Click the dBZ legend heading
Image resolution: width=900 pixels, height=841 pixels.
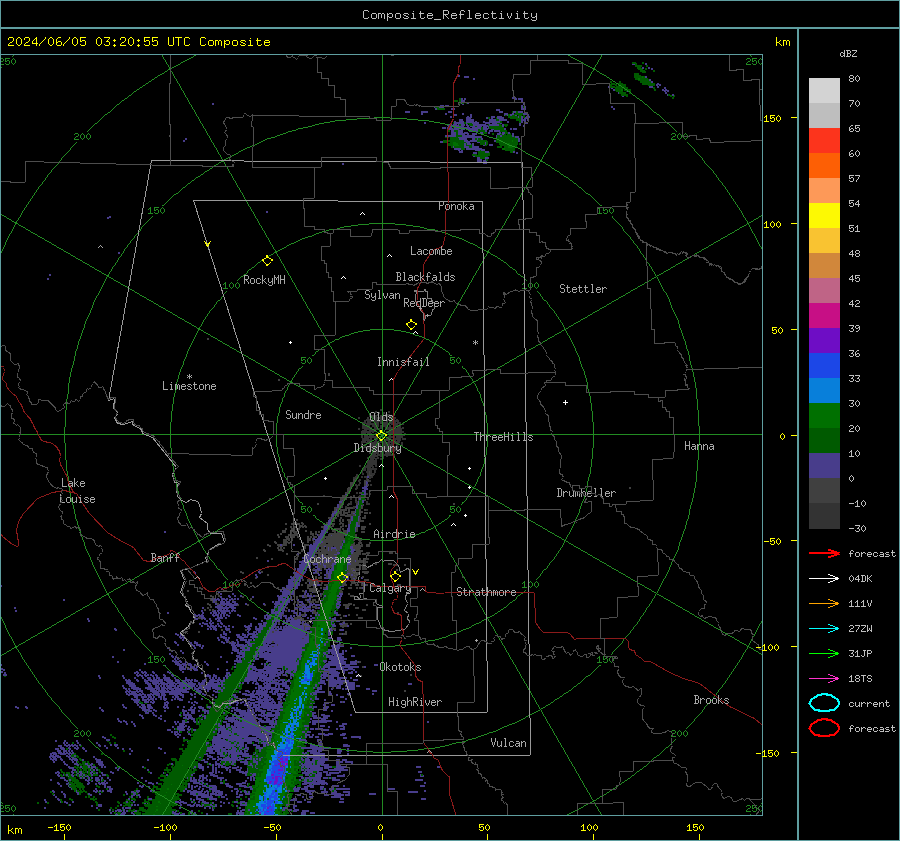coord(848,54)
